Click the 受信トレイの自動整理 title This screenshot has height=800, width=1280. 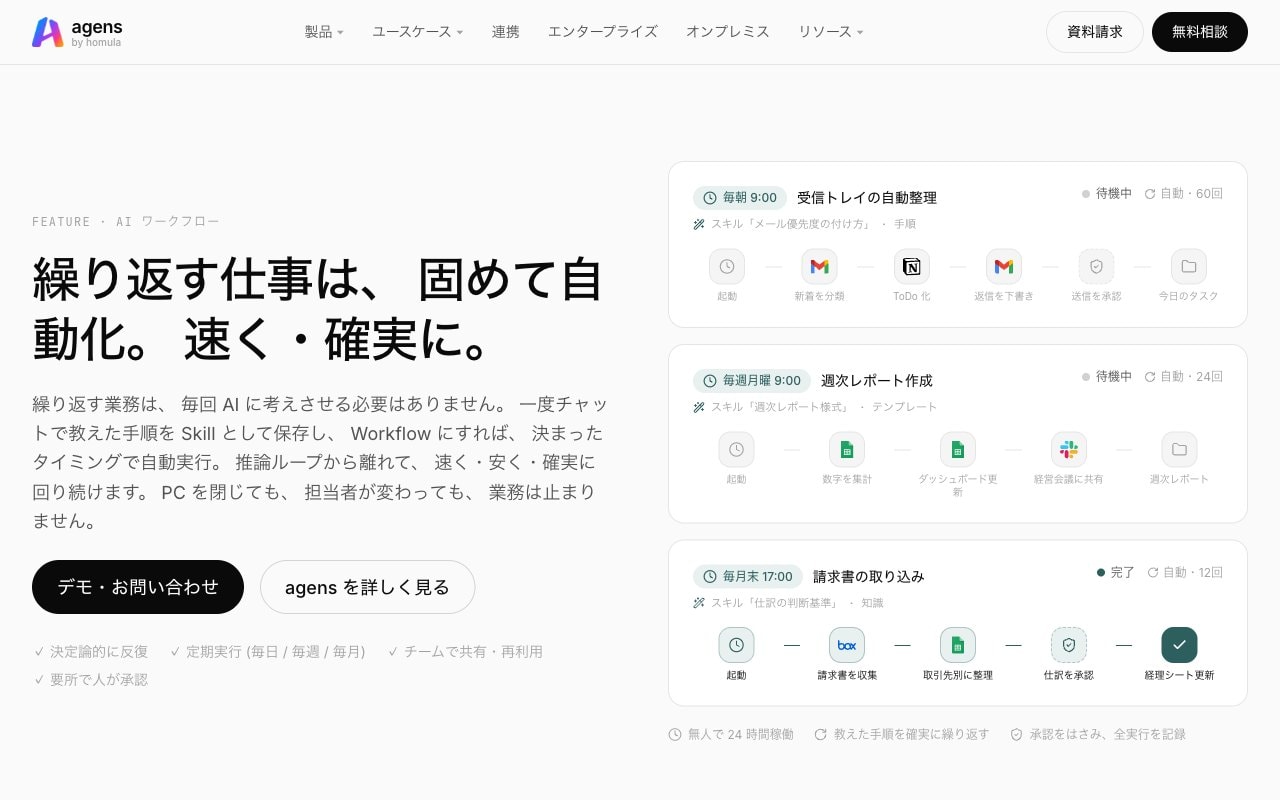click(x=867, y=198)
